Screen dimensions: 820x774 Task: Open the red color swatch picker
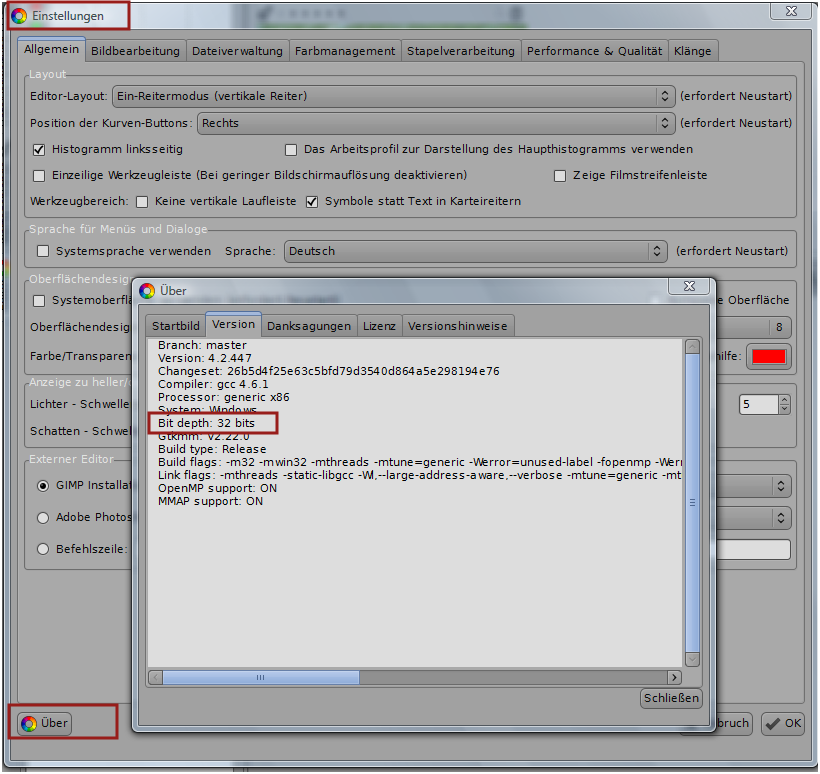click(x=768, y=357)
